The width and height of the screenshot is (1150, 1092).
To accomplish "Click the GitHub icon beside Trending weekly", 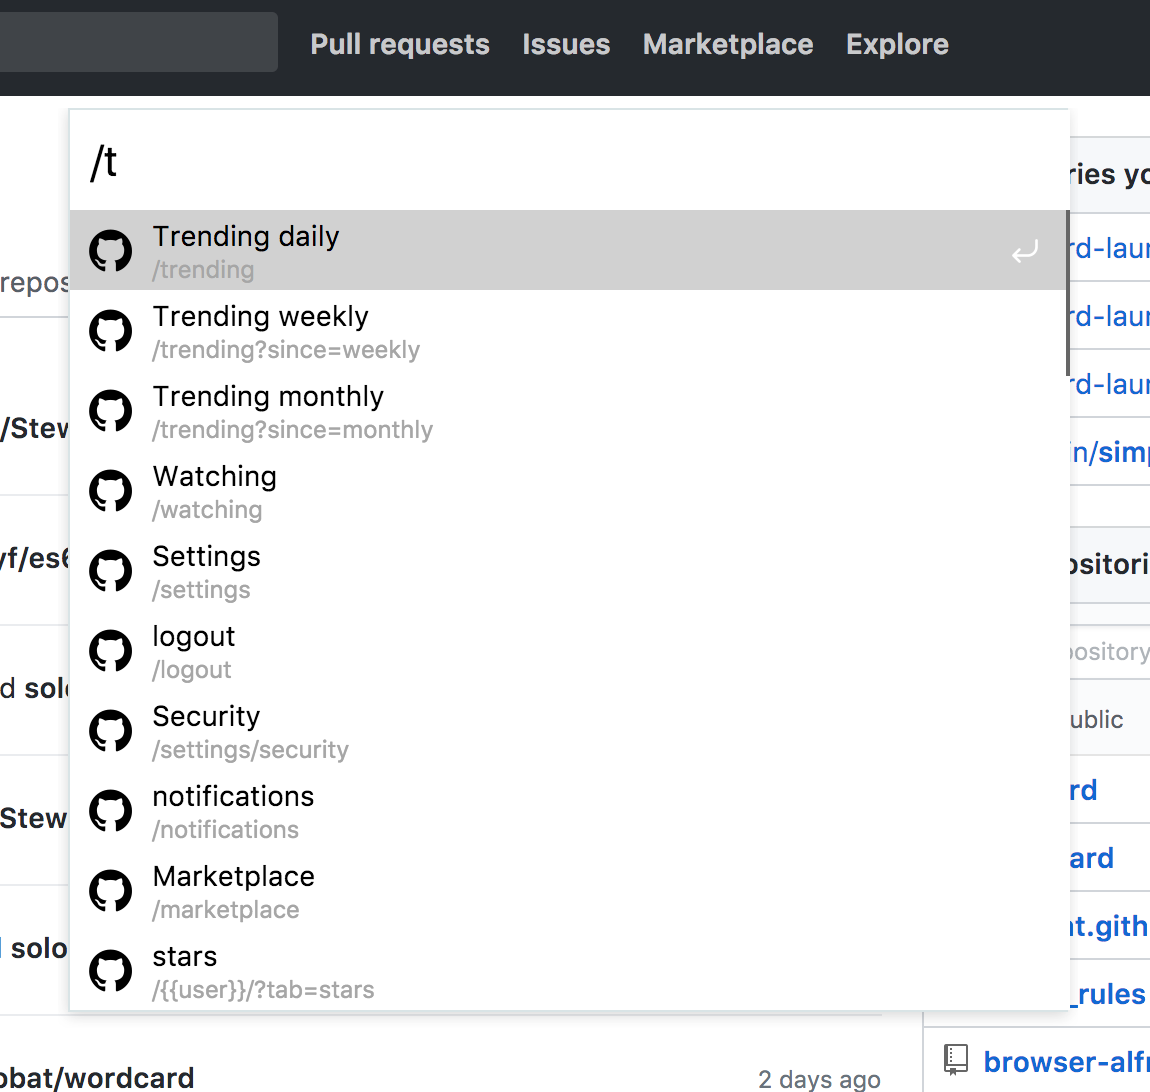I will (111, 331).
